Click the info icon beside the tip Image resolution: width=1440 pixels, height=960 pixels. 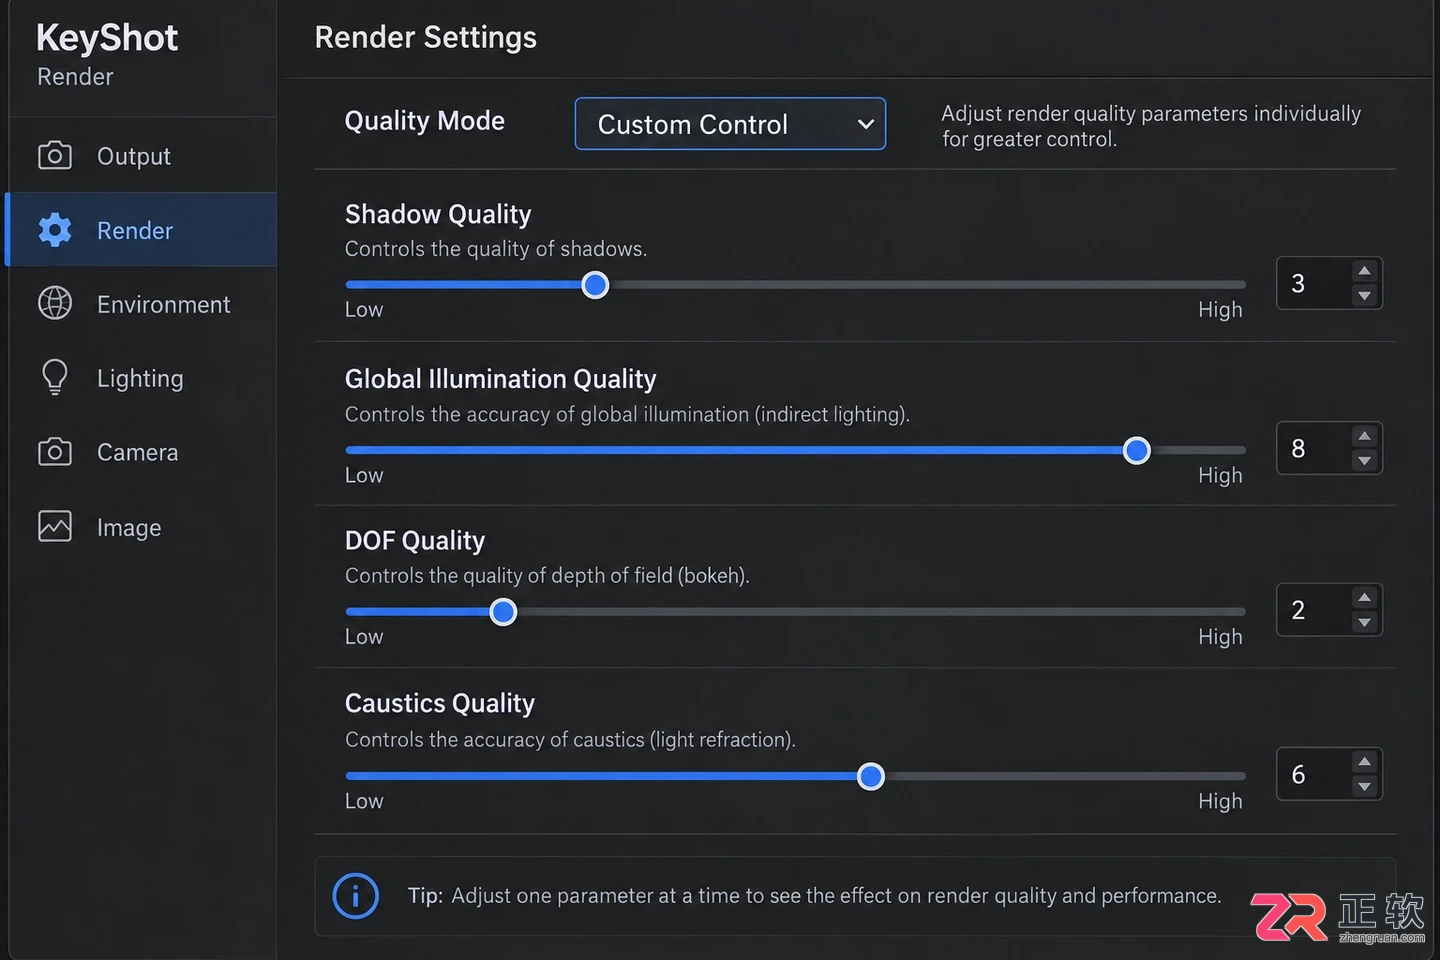pos(355,896)
